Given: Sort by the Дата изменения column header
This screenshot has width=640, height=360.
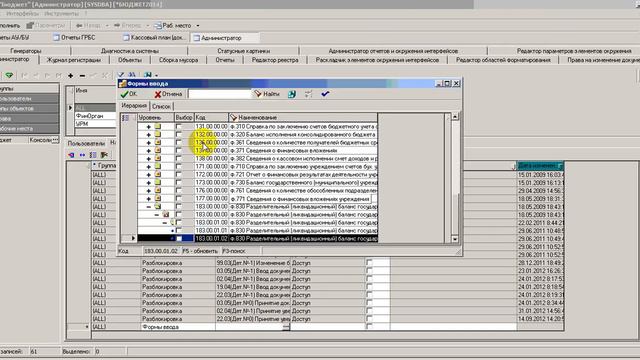Looking at the screenshot, I should pos(540,166).
